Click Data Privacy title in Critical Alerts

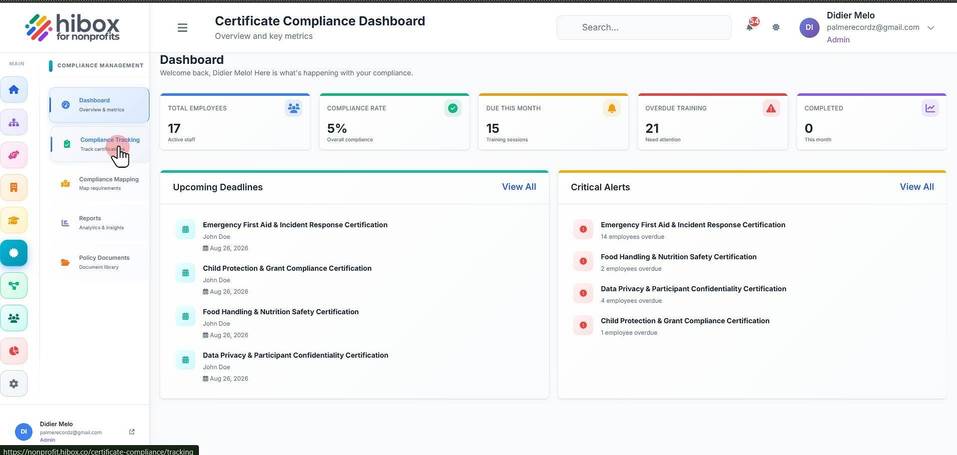693,288
